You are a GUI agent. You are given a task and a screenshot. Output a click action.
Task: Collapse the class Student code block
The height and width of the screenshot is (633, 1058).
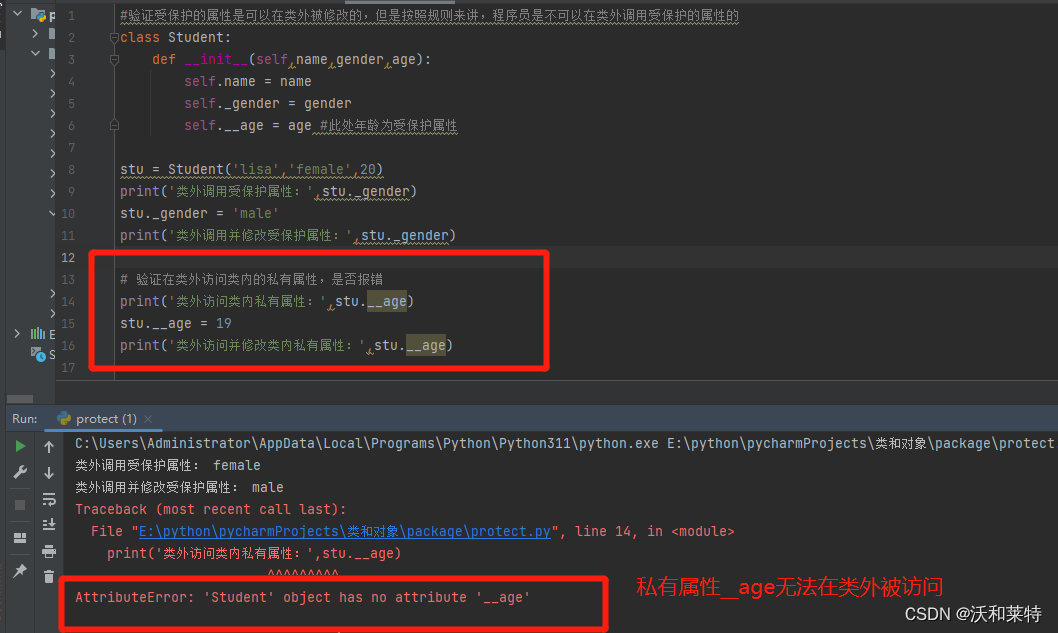click(114, 38)
